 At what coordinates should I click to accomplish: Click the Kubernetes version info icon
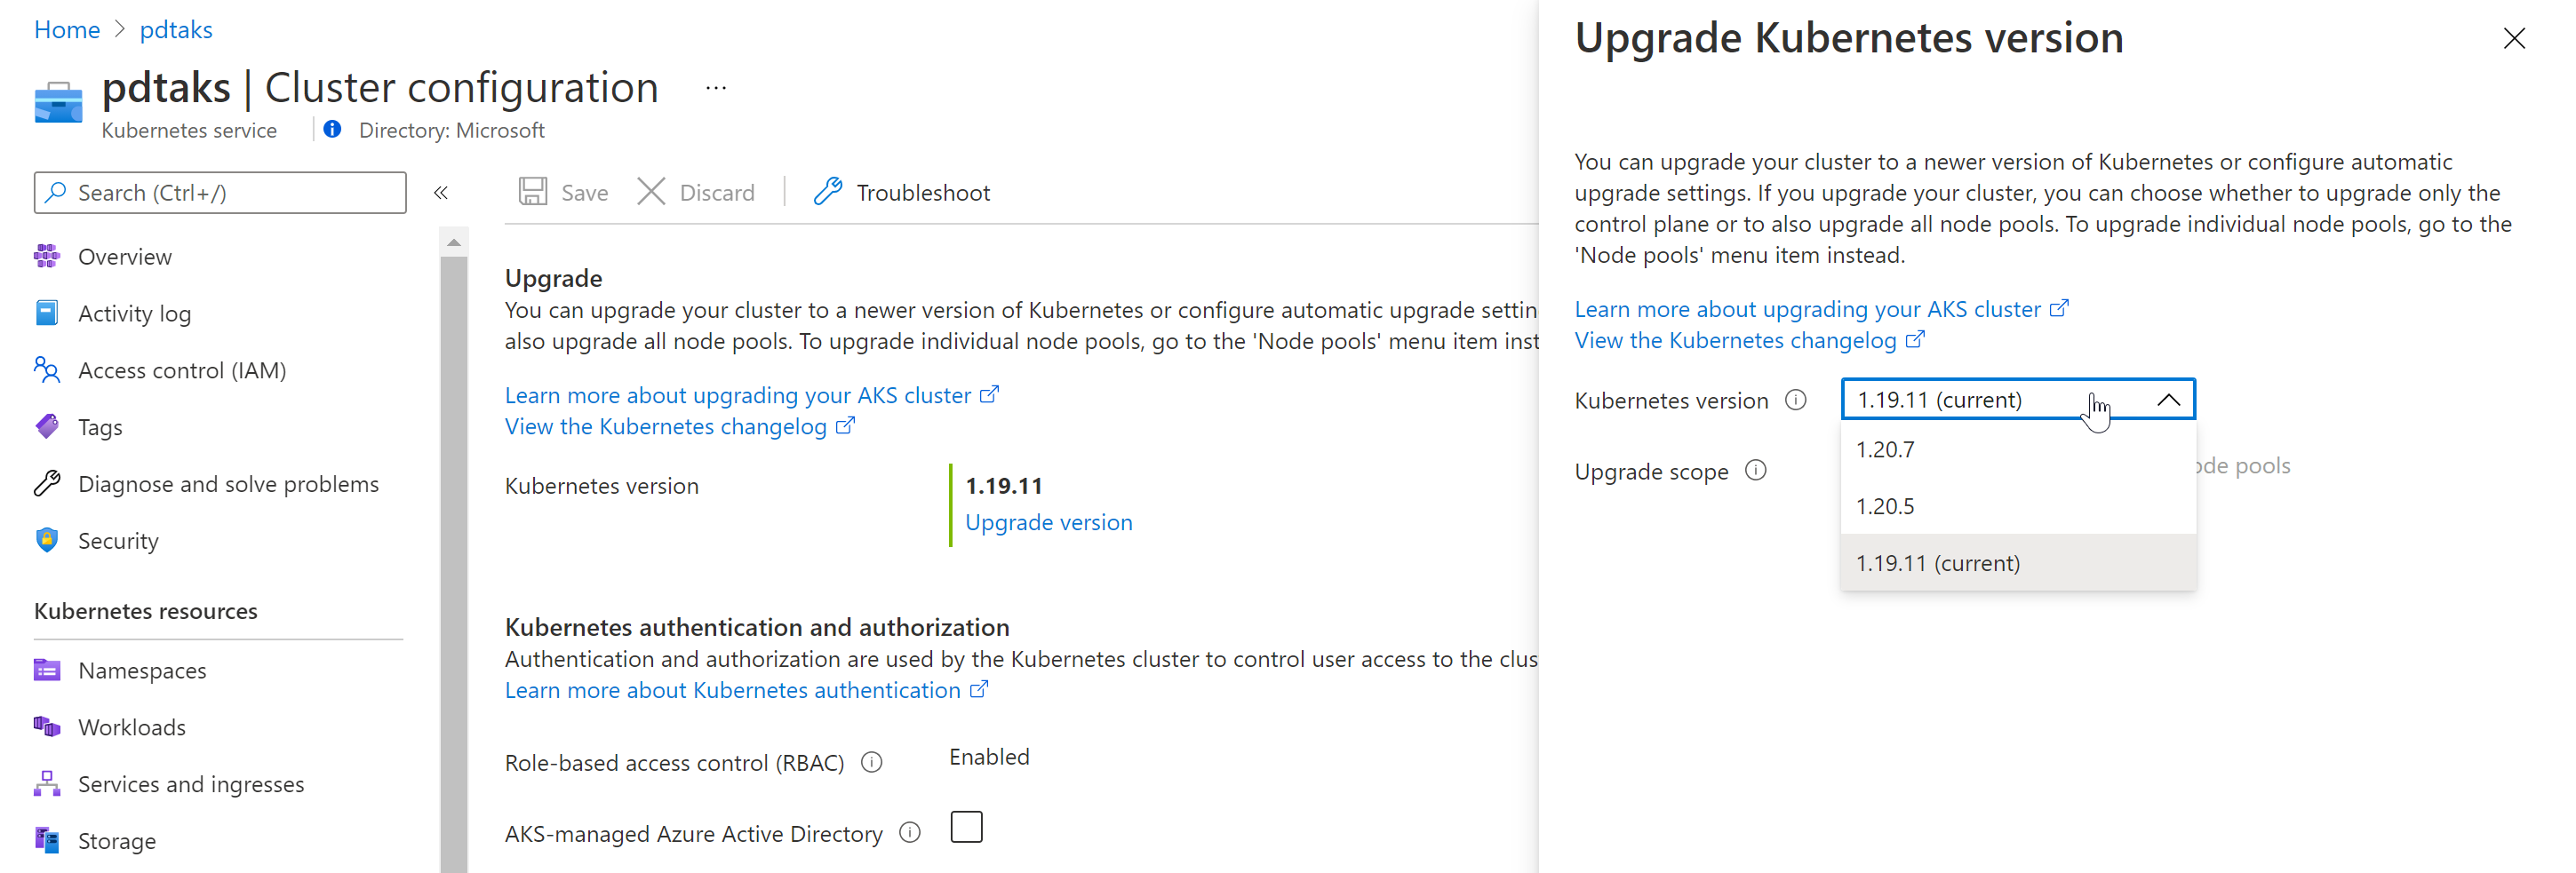1796,400
